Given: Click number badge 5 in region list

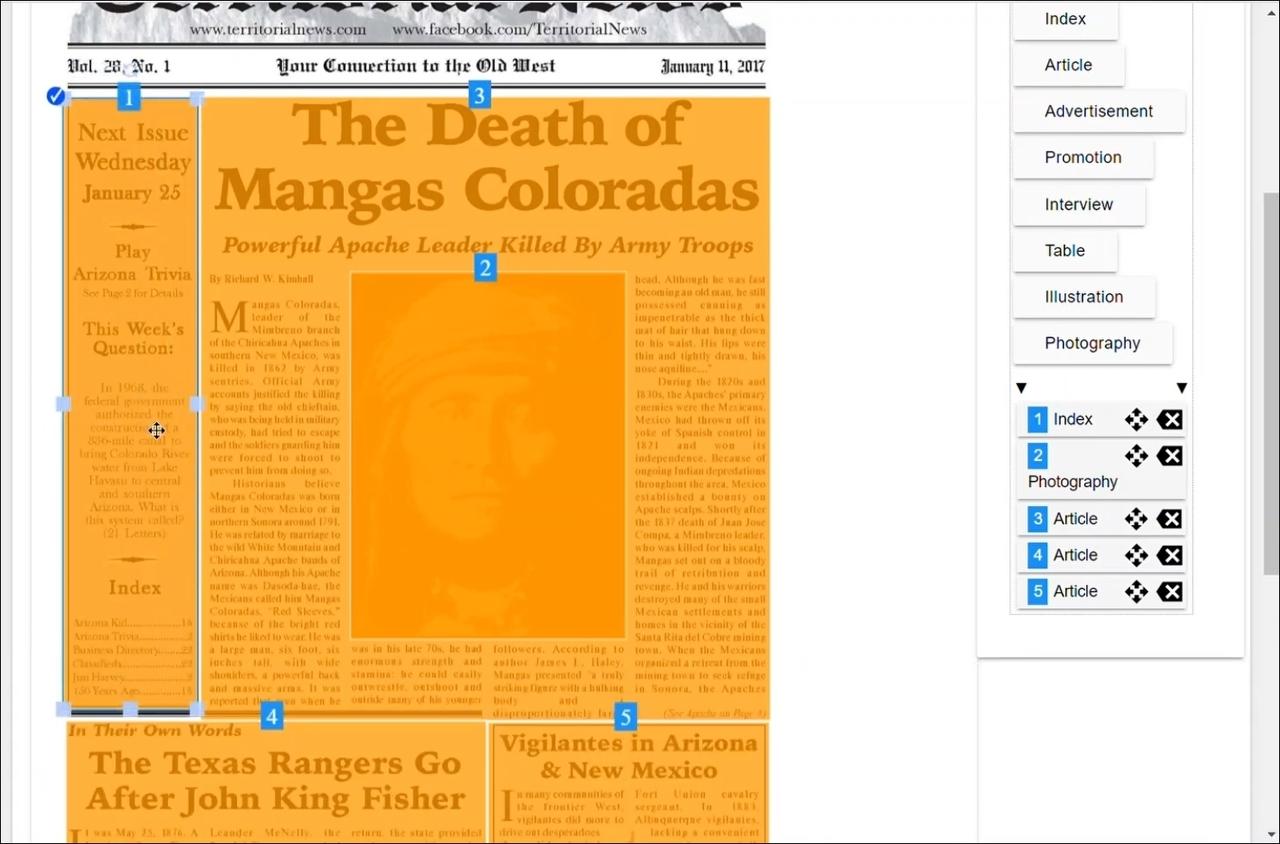Looking at the screenshot, I should point(1038,591).
